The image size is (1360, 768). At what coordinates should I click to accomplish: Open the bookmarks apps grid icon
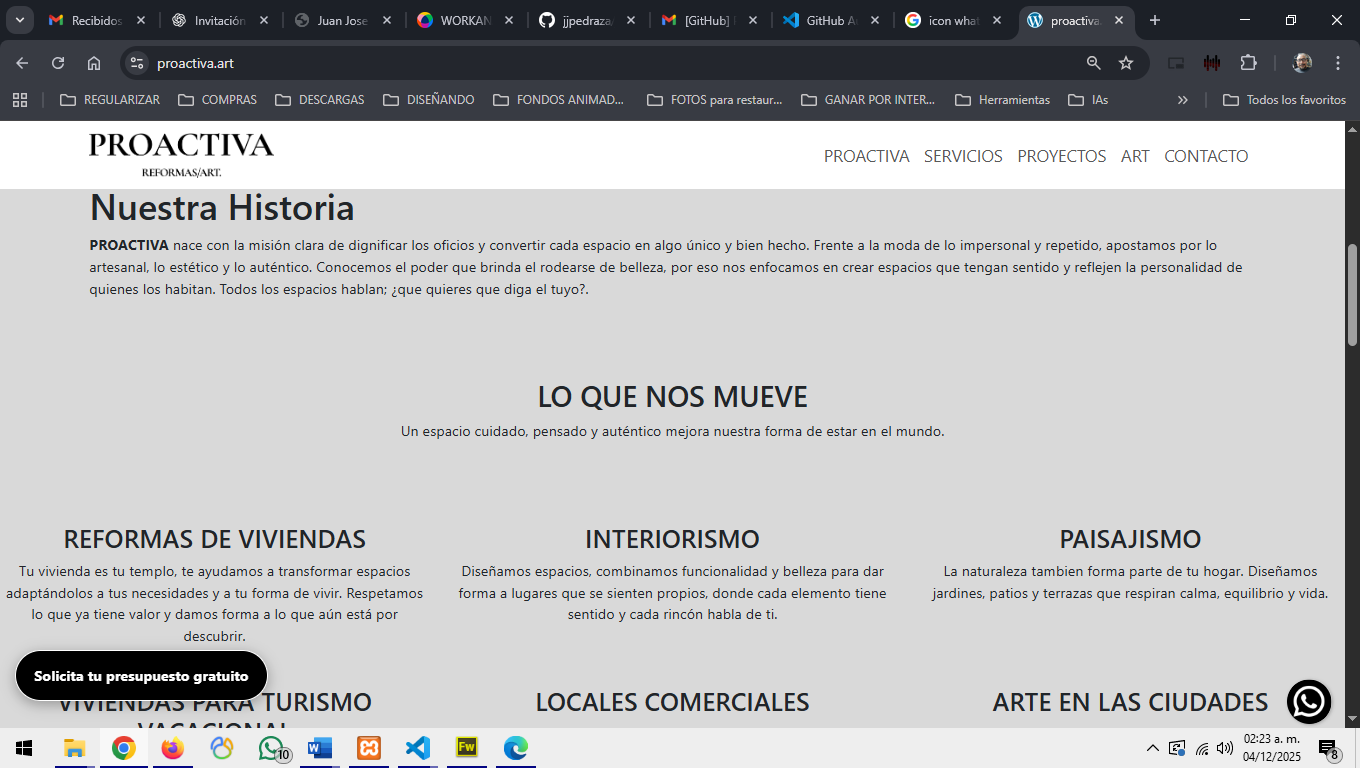tap(20, 100)
